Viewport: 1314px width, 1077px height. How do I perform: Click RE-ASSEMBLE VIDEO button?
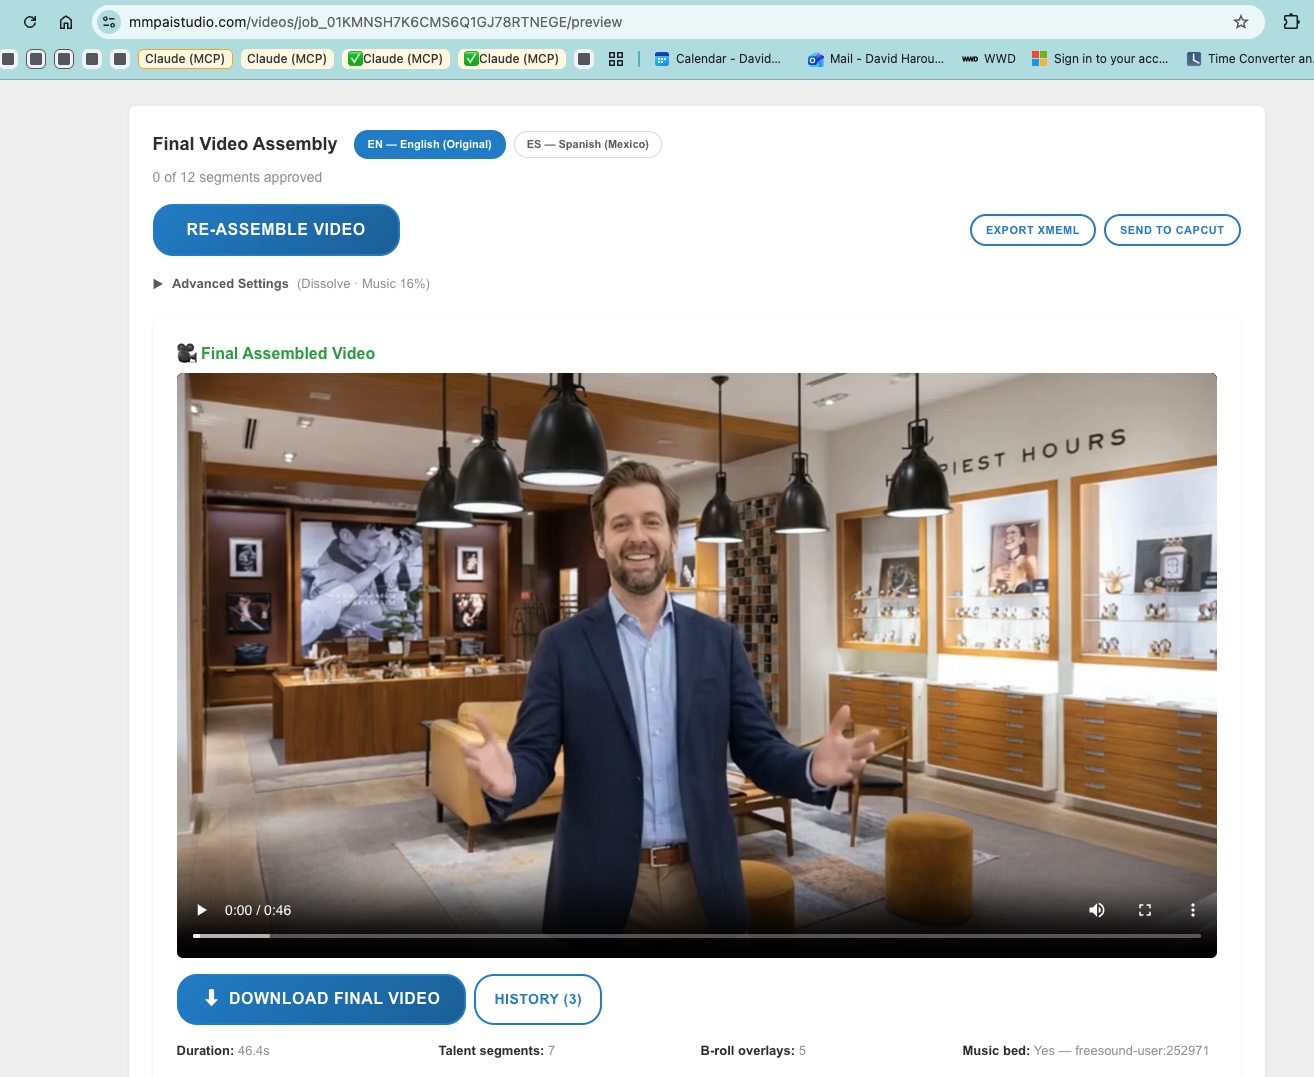(276, 230)
